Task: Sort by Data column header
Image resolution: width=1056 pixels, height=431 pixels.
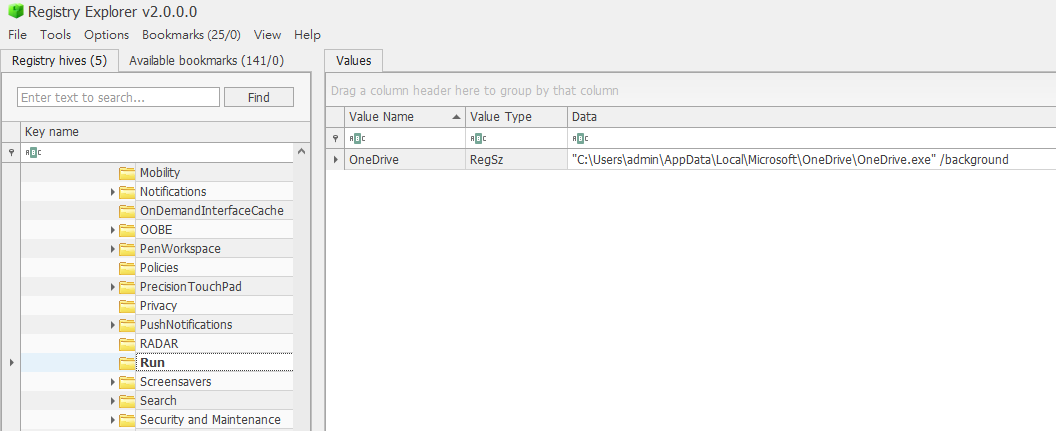Action: pyautogui.click(x=812, y=117)
